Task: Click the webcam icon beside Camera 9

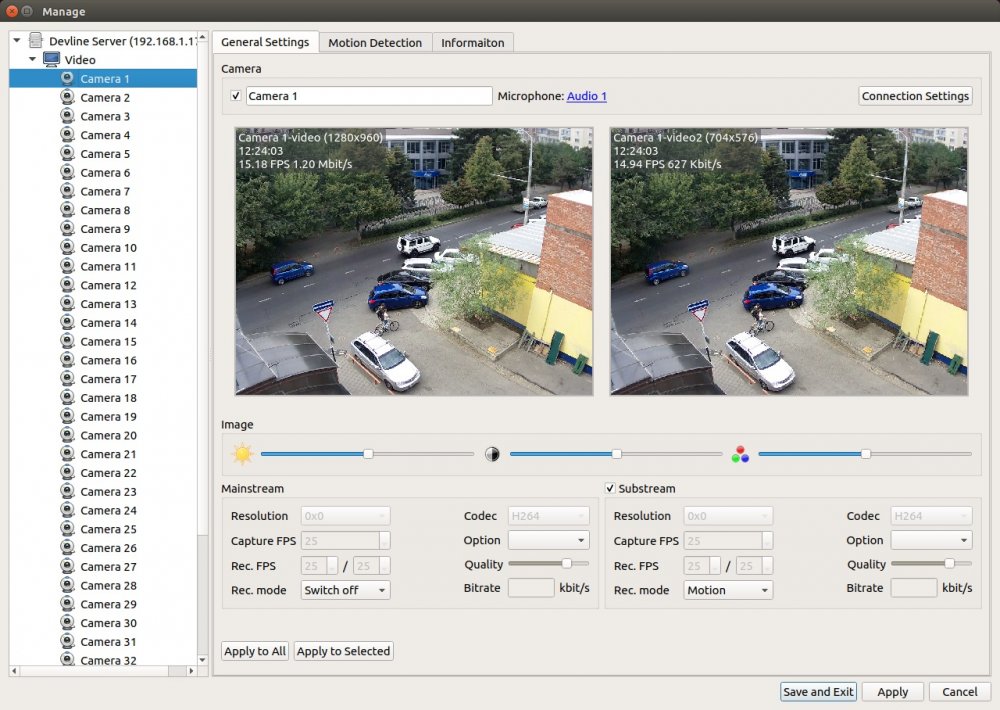Action: 67,228
